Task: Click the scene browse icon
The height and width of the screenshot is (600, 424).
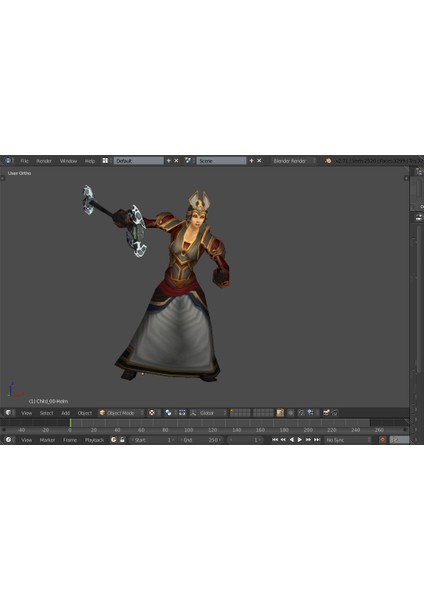Action: click(188, 161)
